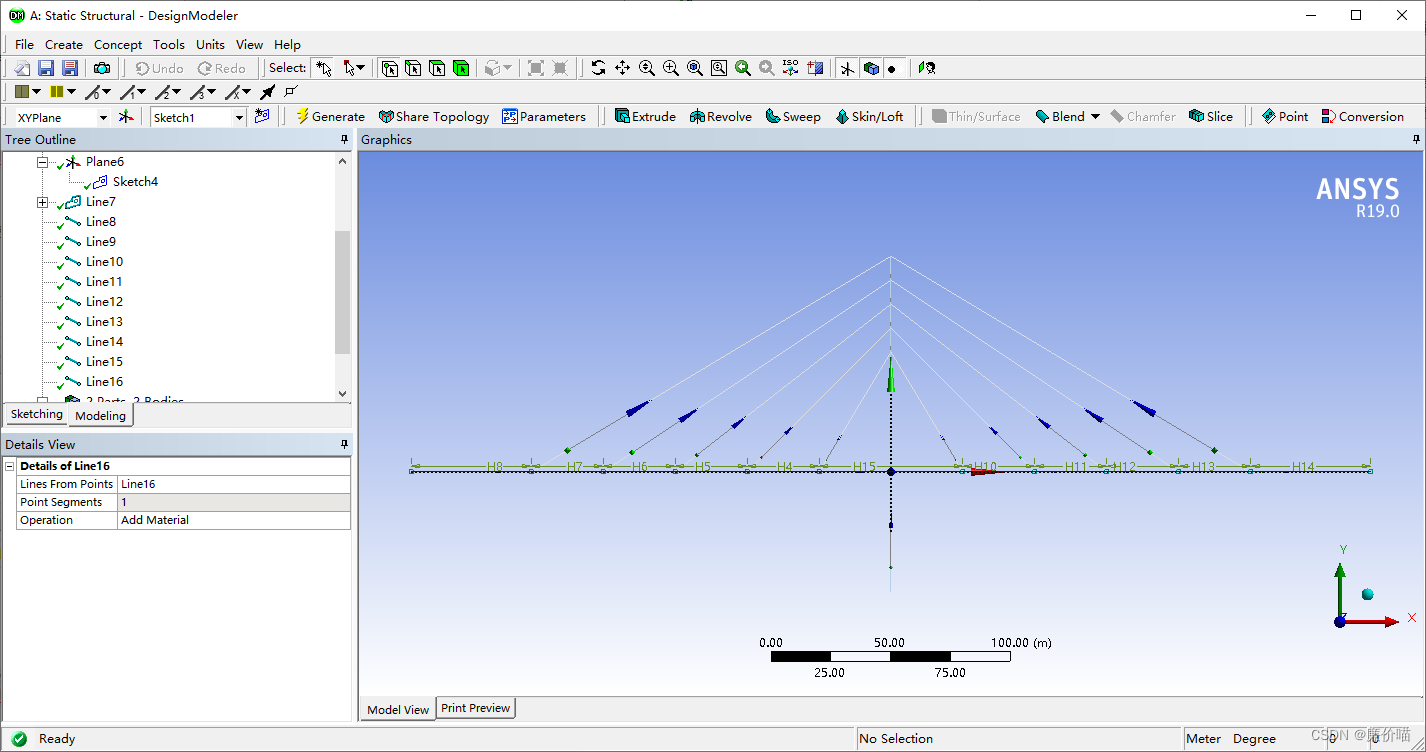The height and width of the screenshot is (752, 1426).
Task: Toggle the display points button
Action: coord(893,68)
